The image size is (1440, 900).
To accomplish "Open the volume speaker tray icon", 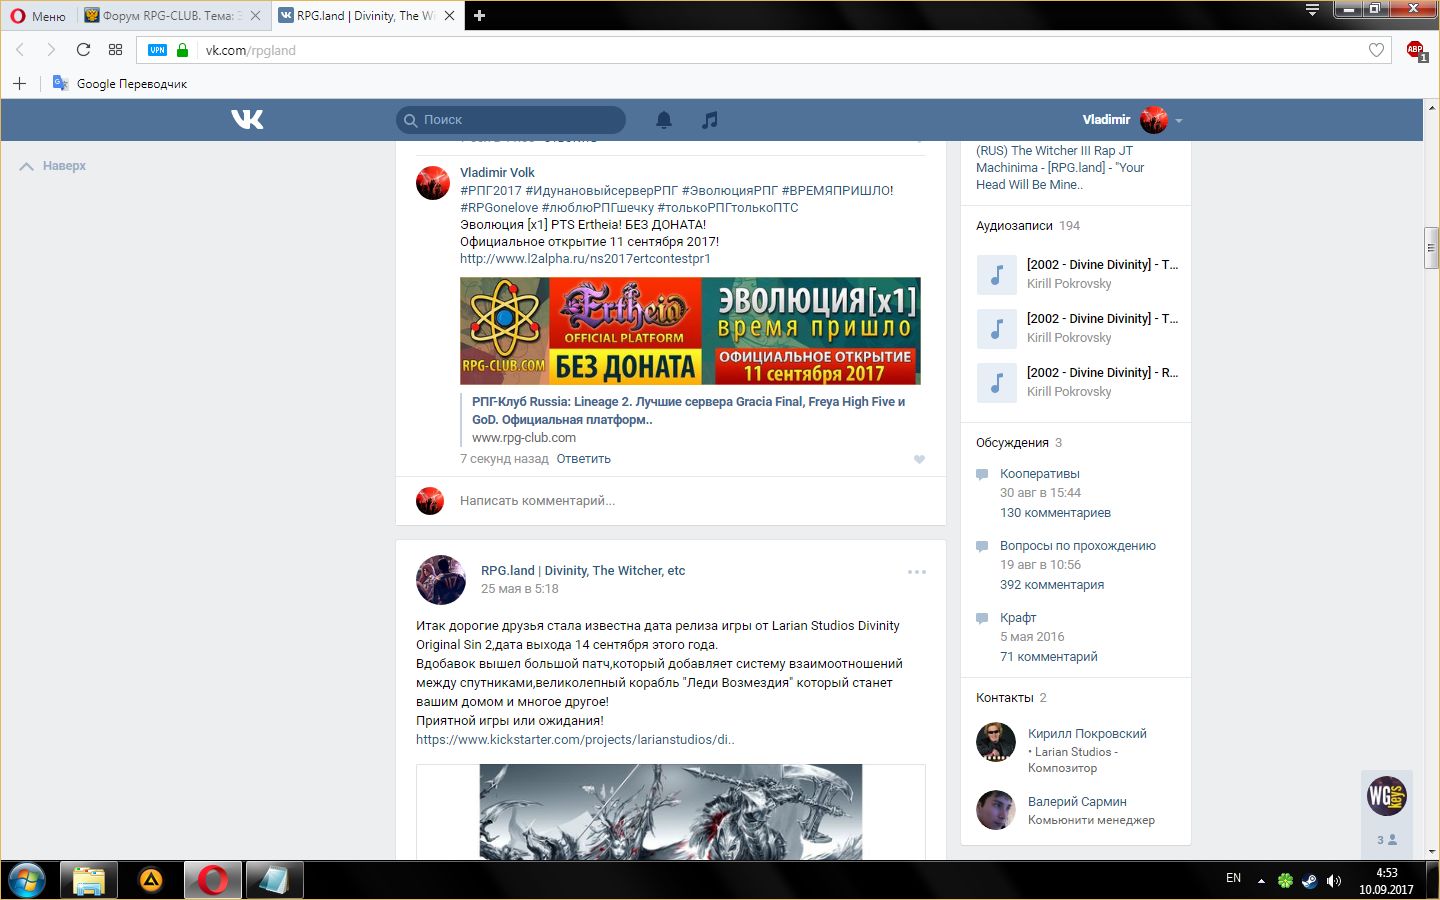I will [x=1333, y=881].
